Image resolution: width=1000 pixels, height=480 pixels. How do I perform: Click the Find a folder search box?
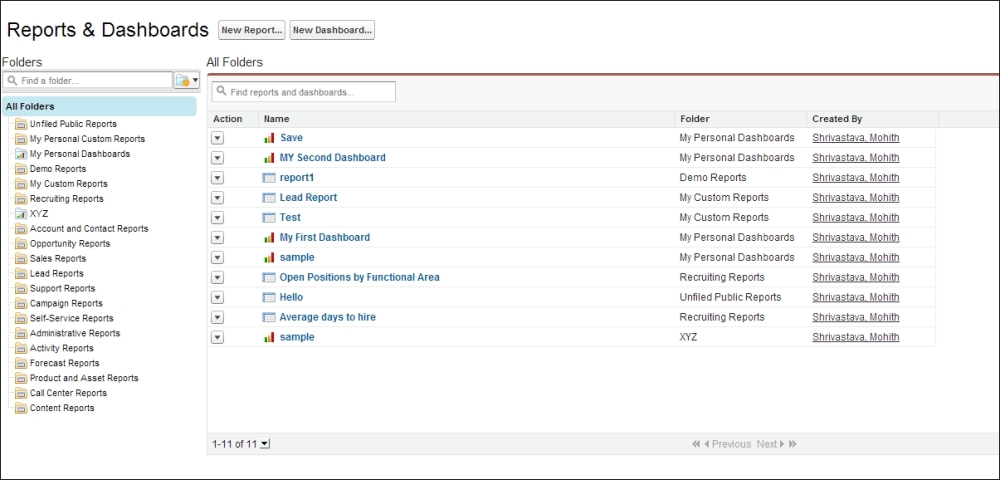(92, 80)
